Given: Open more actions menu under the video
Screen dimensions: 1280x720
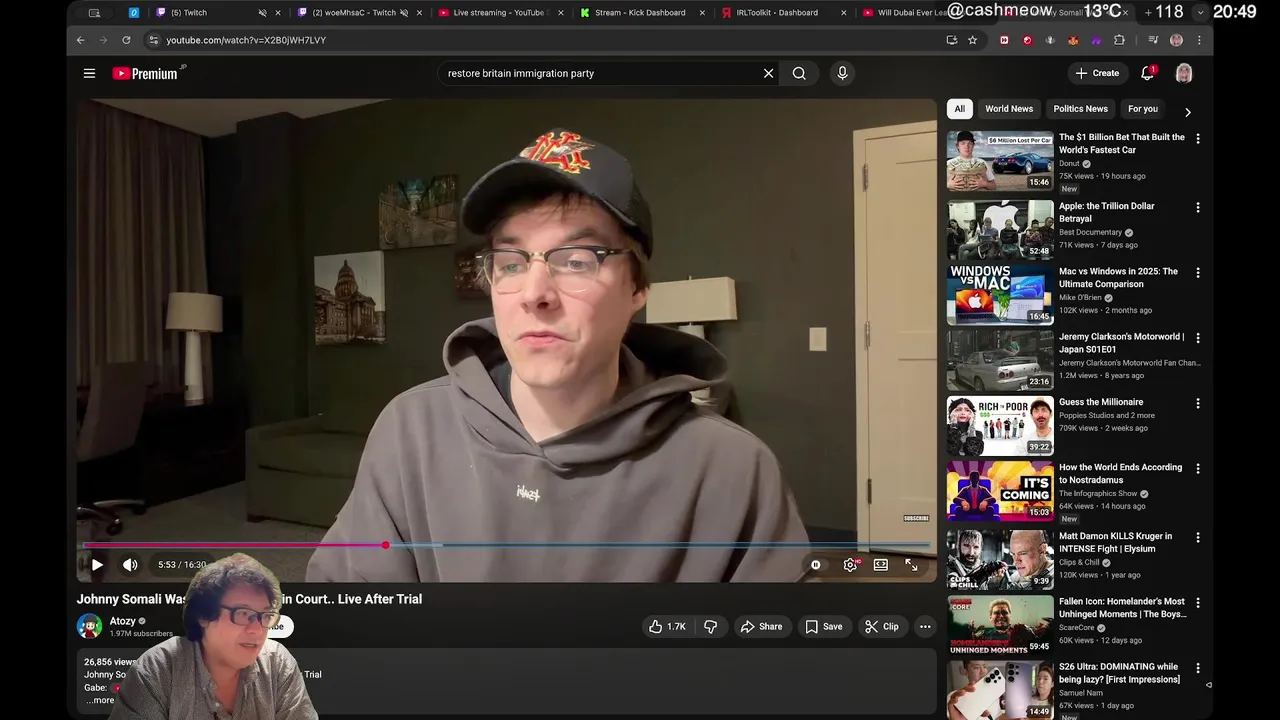Looking at the screenshot, I should click(x=925, y=627).
